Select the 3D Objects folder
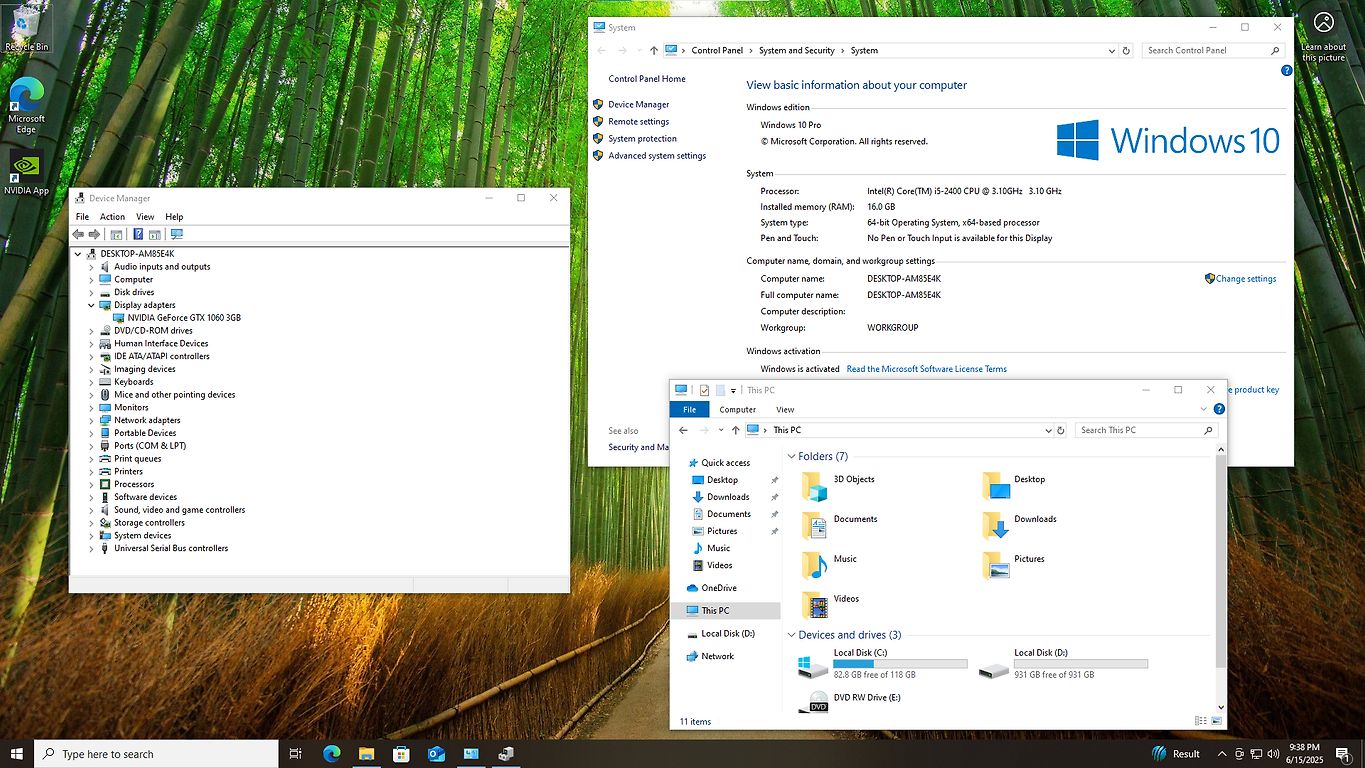The height and width of the screenshot is (768, 1365). [x=838, y=486]
